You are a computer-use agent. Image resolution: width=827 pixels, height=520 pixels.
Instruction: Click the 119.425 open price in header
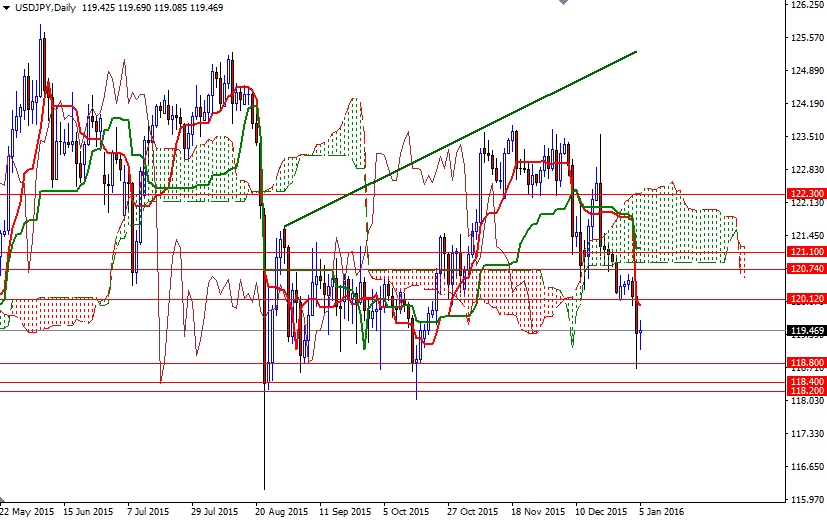pos(99,8)
